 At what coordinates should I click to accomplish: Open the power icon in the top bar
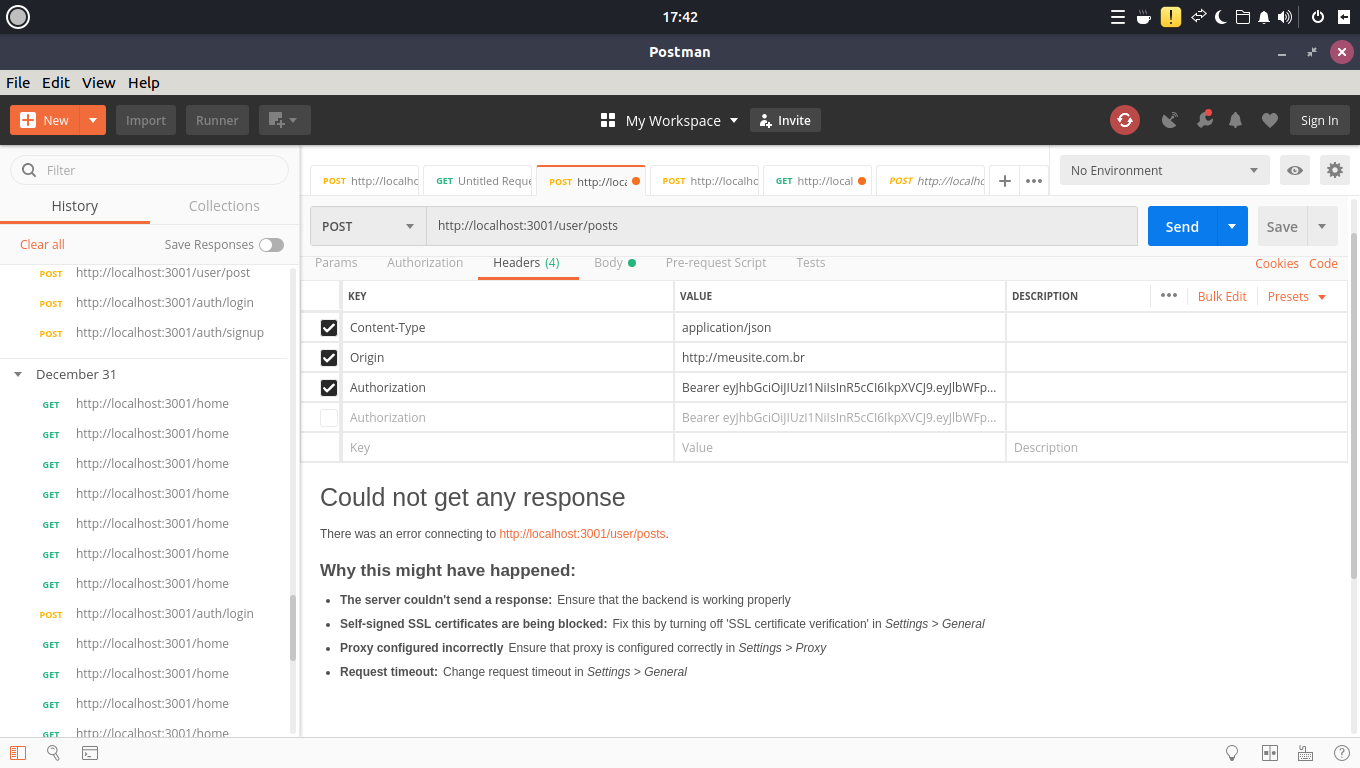point(1318,17)
